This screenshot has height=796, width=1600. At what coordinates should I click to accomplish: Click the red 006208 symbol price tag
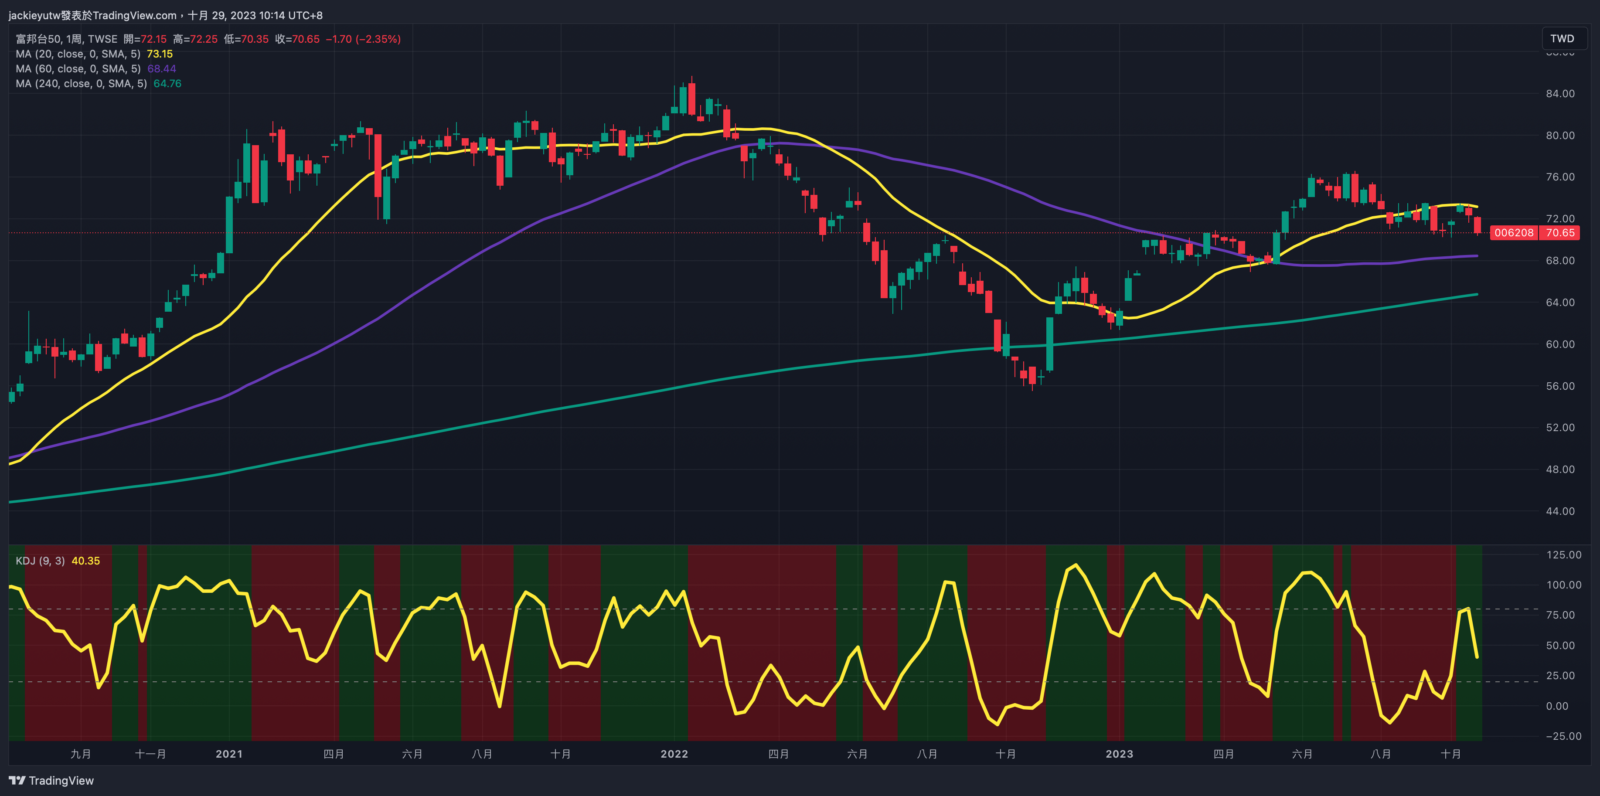point(1513,233)
